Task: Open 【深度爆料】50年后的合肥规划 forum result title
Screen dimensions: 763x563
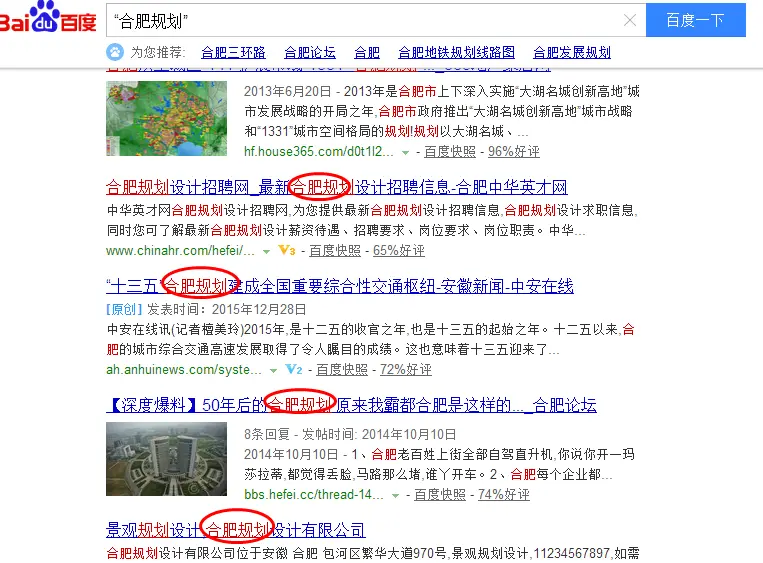Action: pyautogui.click(x=351, y=405)
